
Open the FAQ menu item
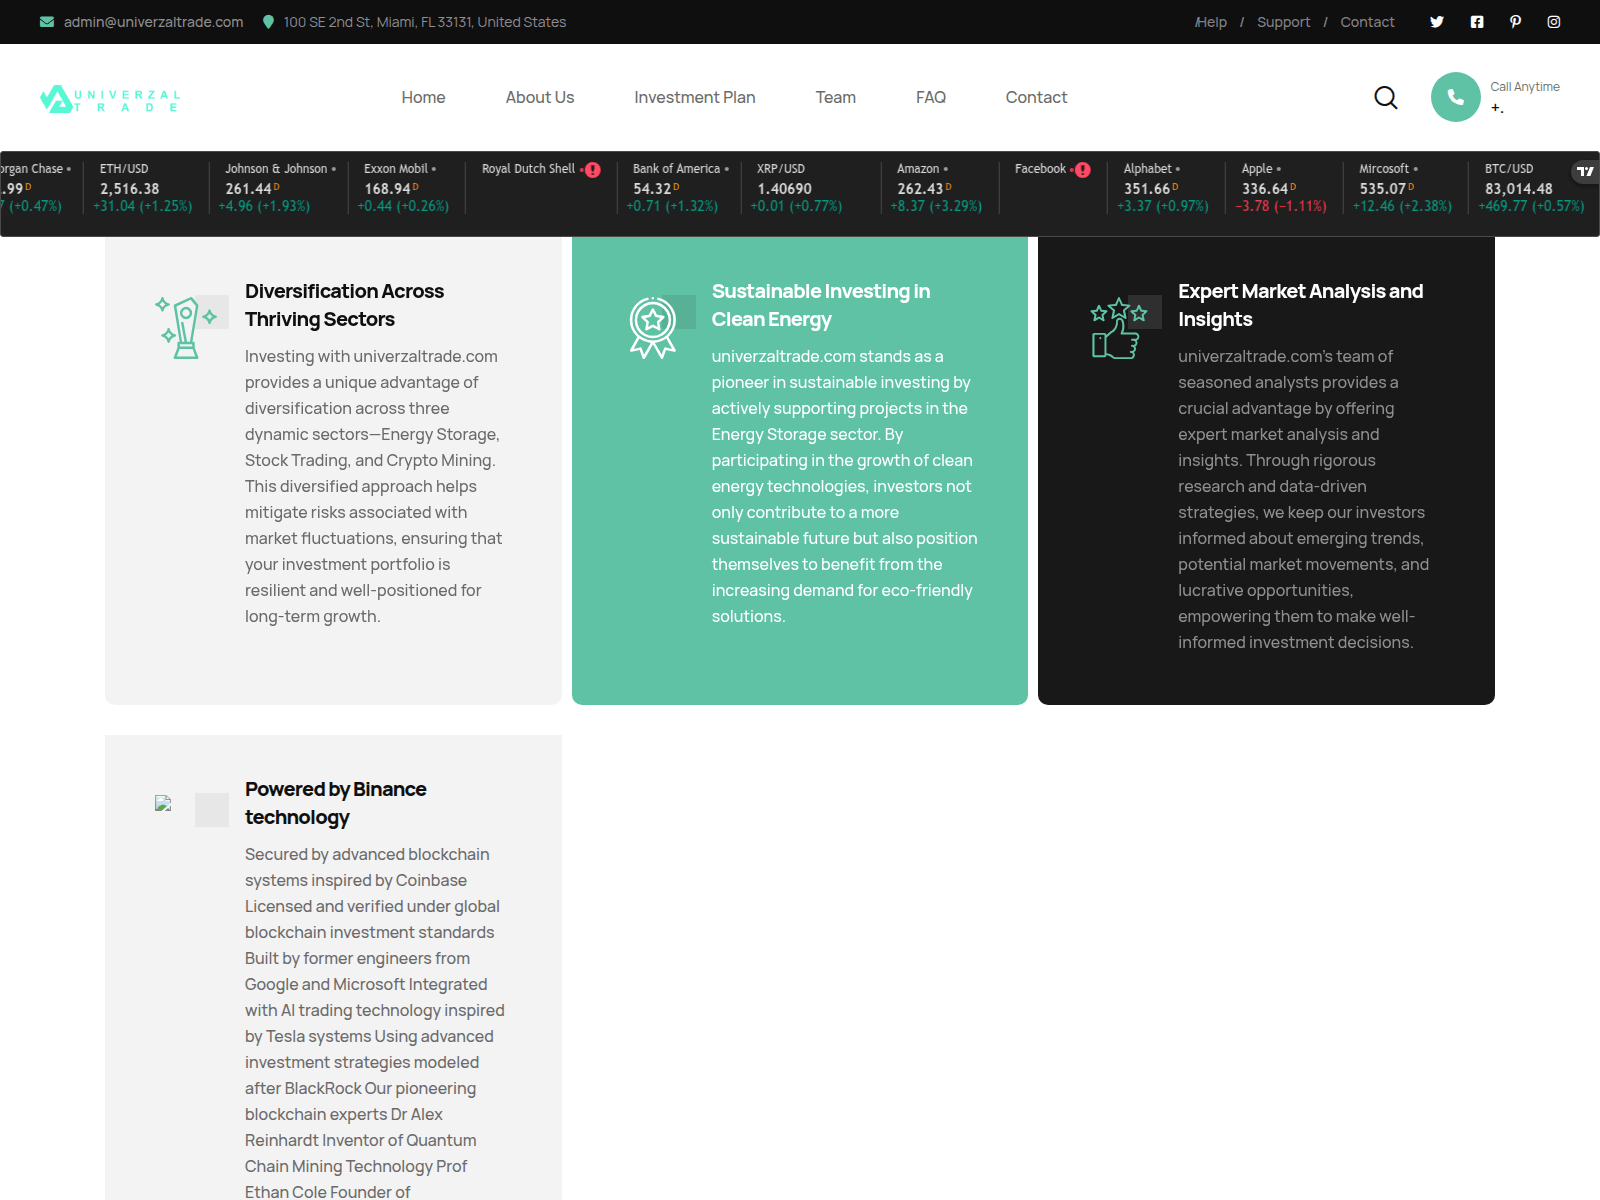(931, 97)
